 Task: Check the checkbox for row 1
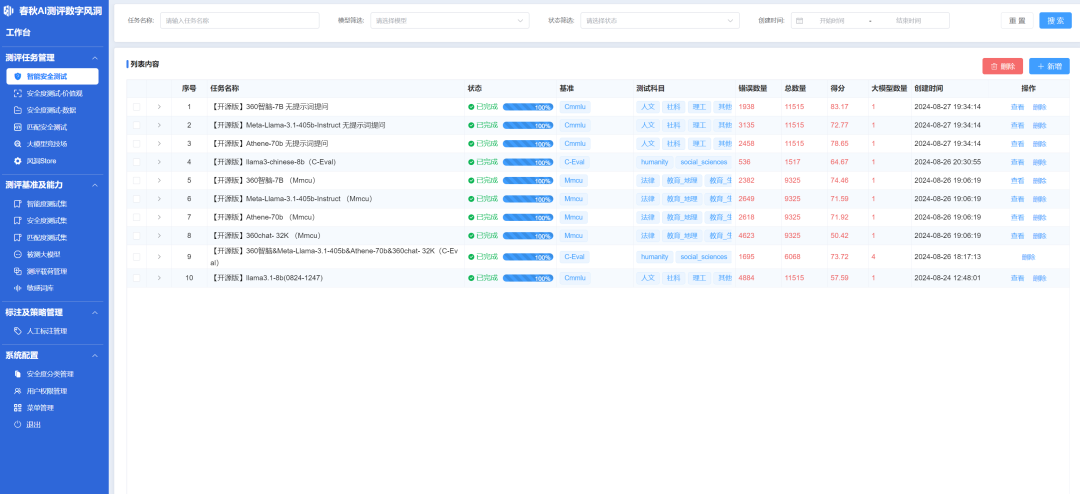click(x=137, y=107)
